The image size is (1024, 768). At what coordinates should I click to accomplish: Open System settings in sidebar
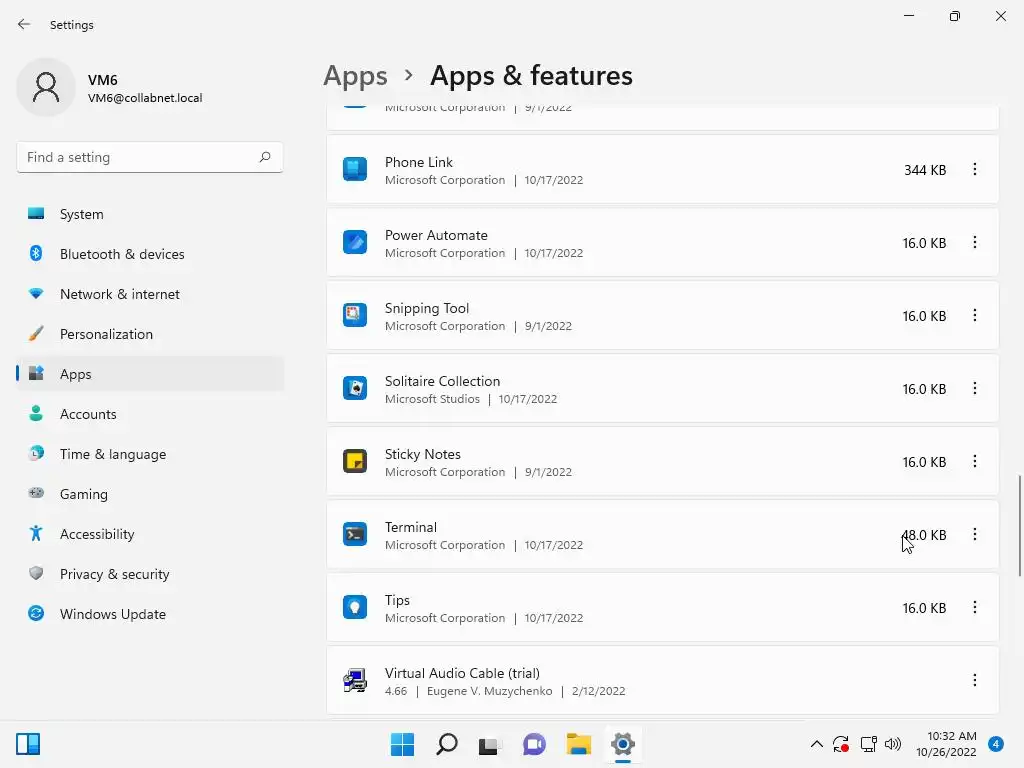150,214
